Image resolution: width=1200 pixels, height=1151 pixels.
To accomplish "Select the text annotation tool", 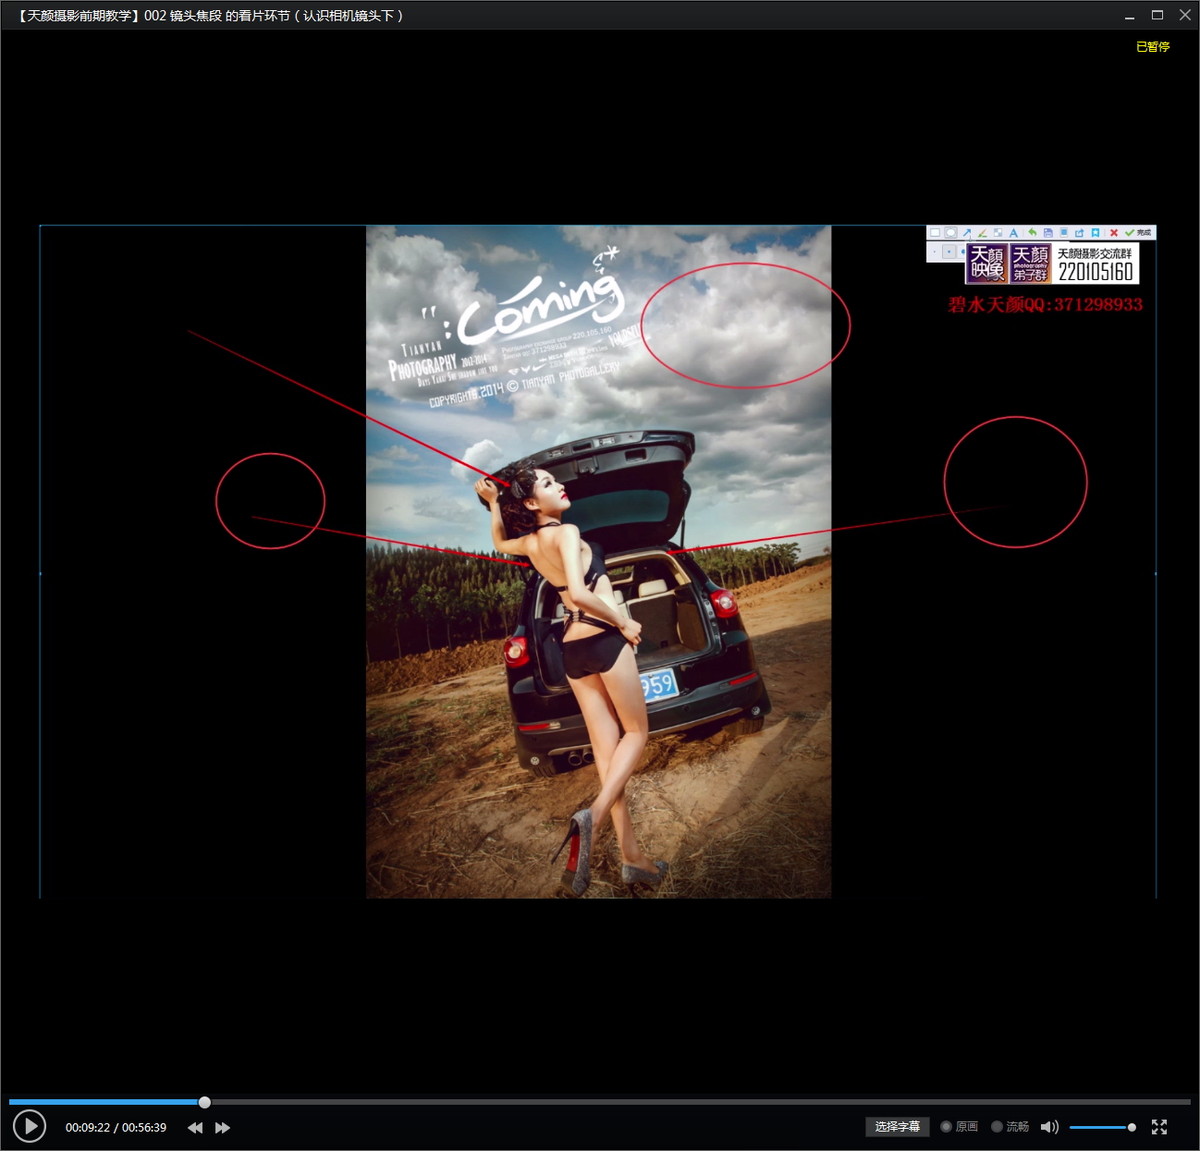I will (x=1013, y=233).
